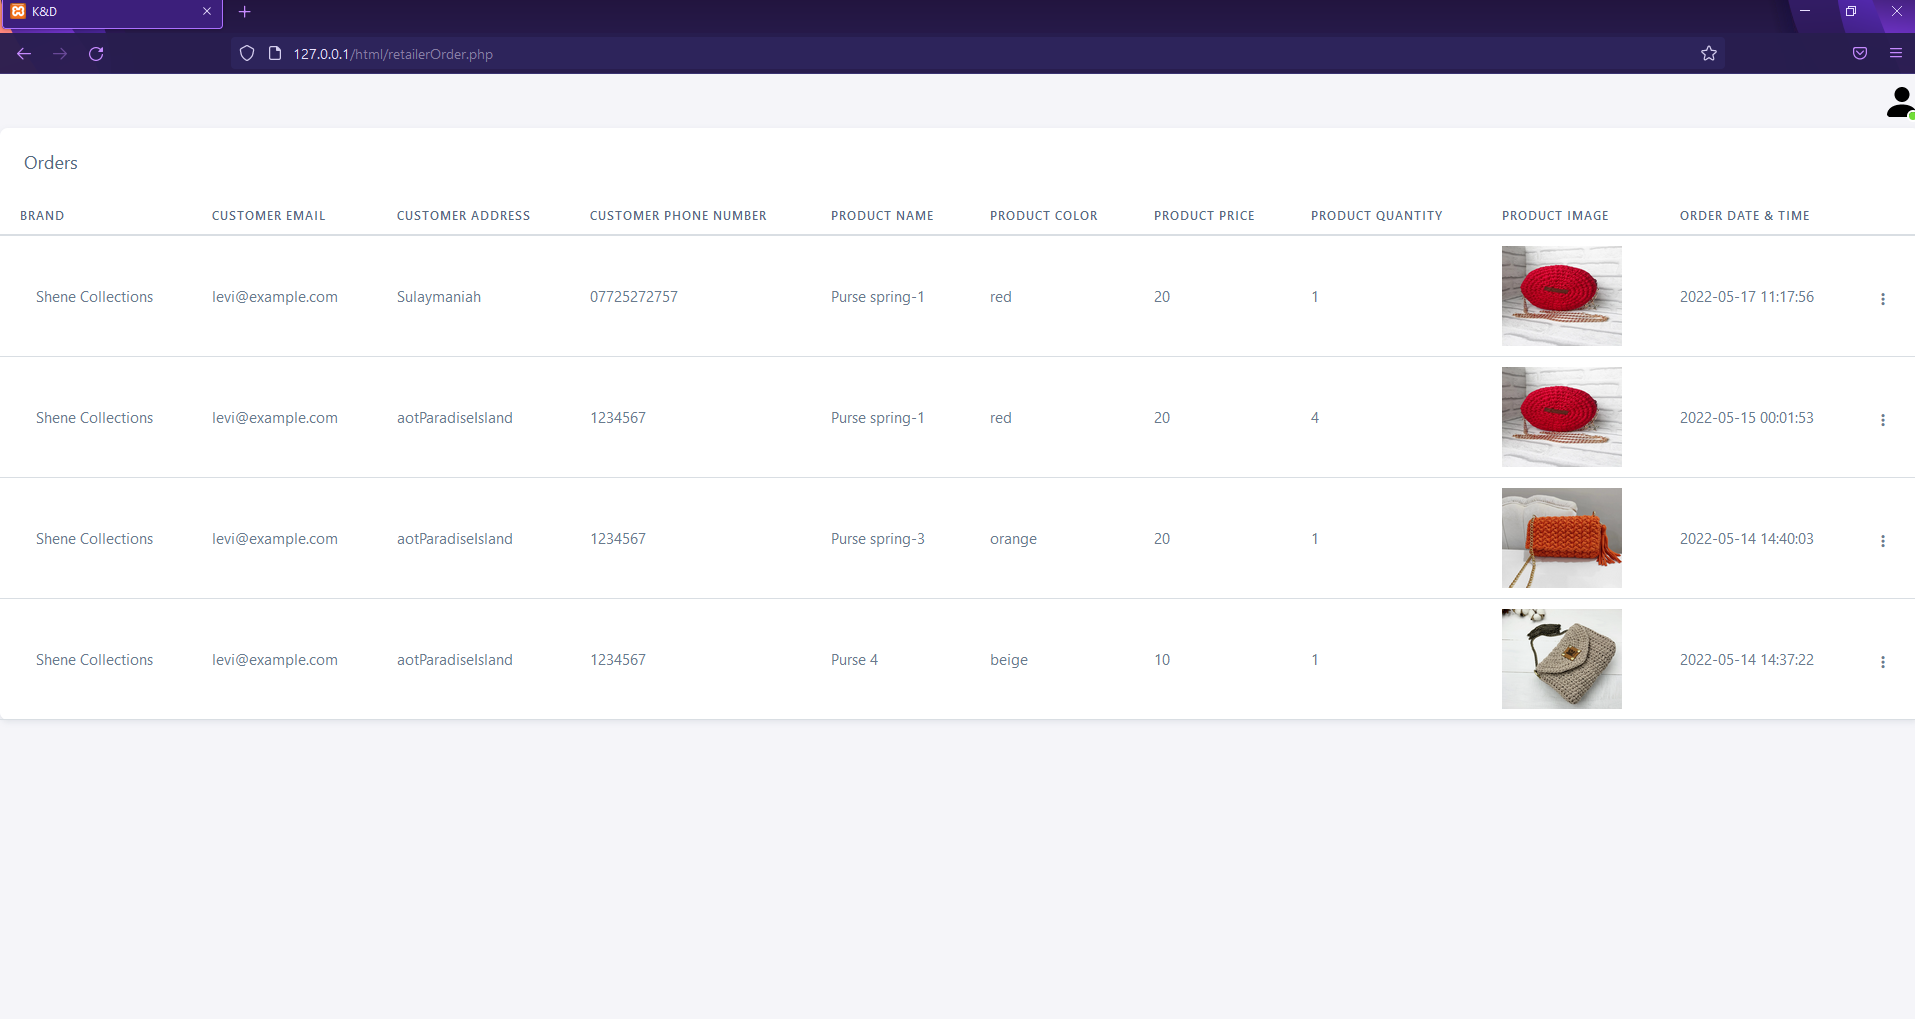Click date 2022-05-14 14:40:03

(1747, 539)
